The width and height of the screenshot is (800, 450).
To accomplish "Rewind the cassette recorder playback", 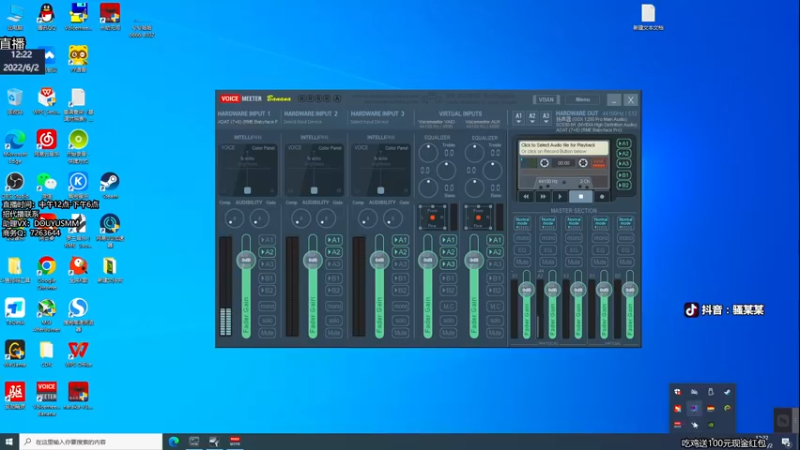I will [x=526, y=196].
